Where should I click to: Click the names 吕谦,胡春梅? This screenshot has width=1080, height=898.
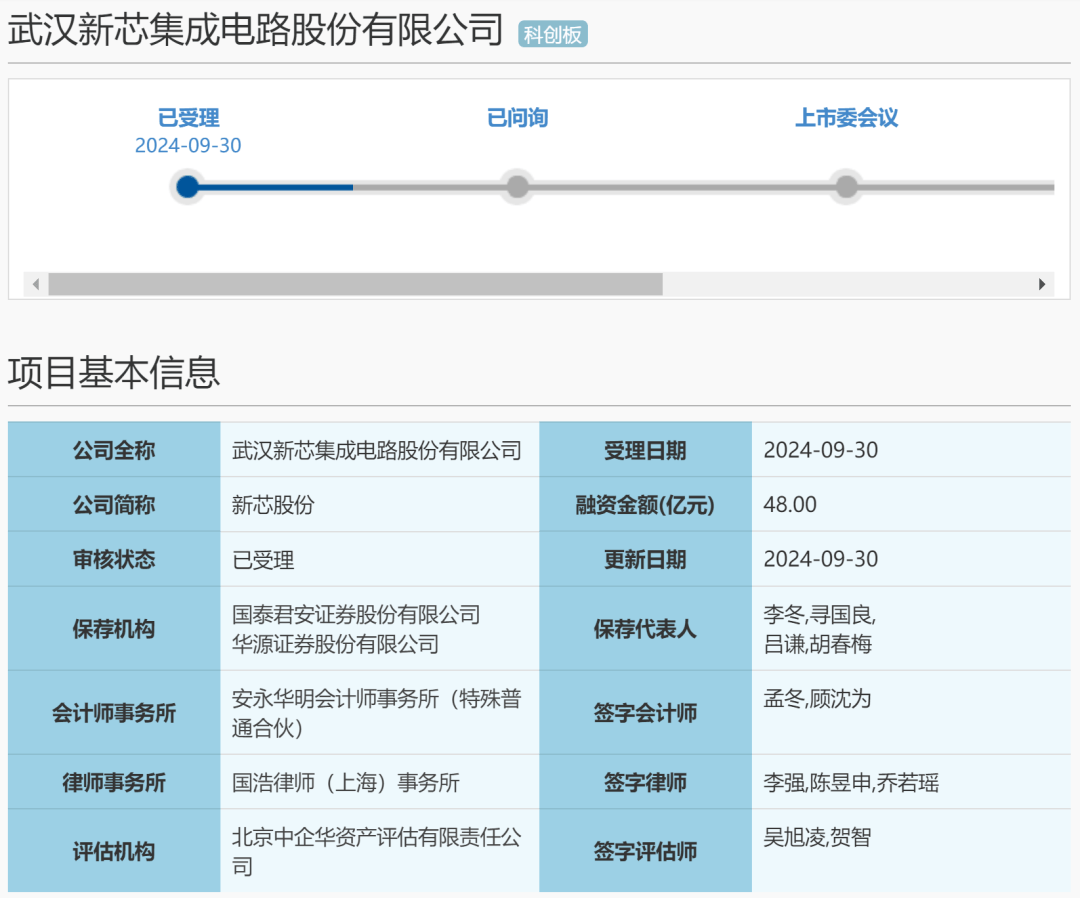818,644
